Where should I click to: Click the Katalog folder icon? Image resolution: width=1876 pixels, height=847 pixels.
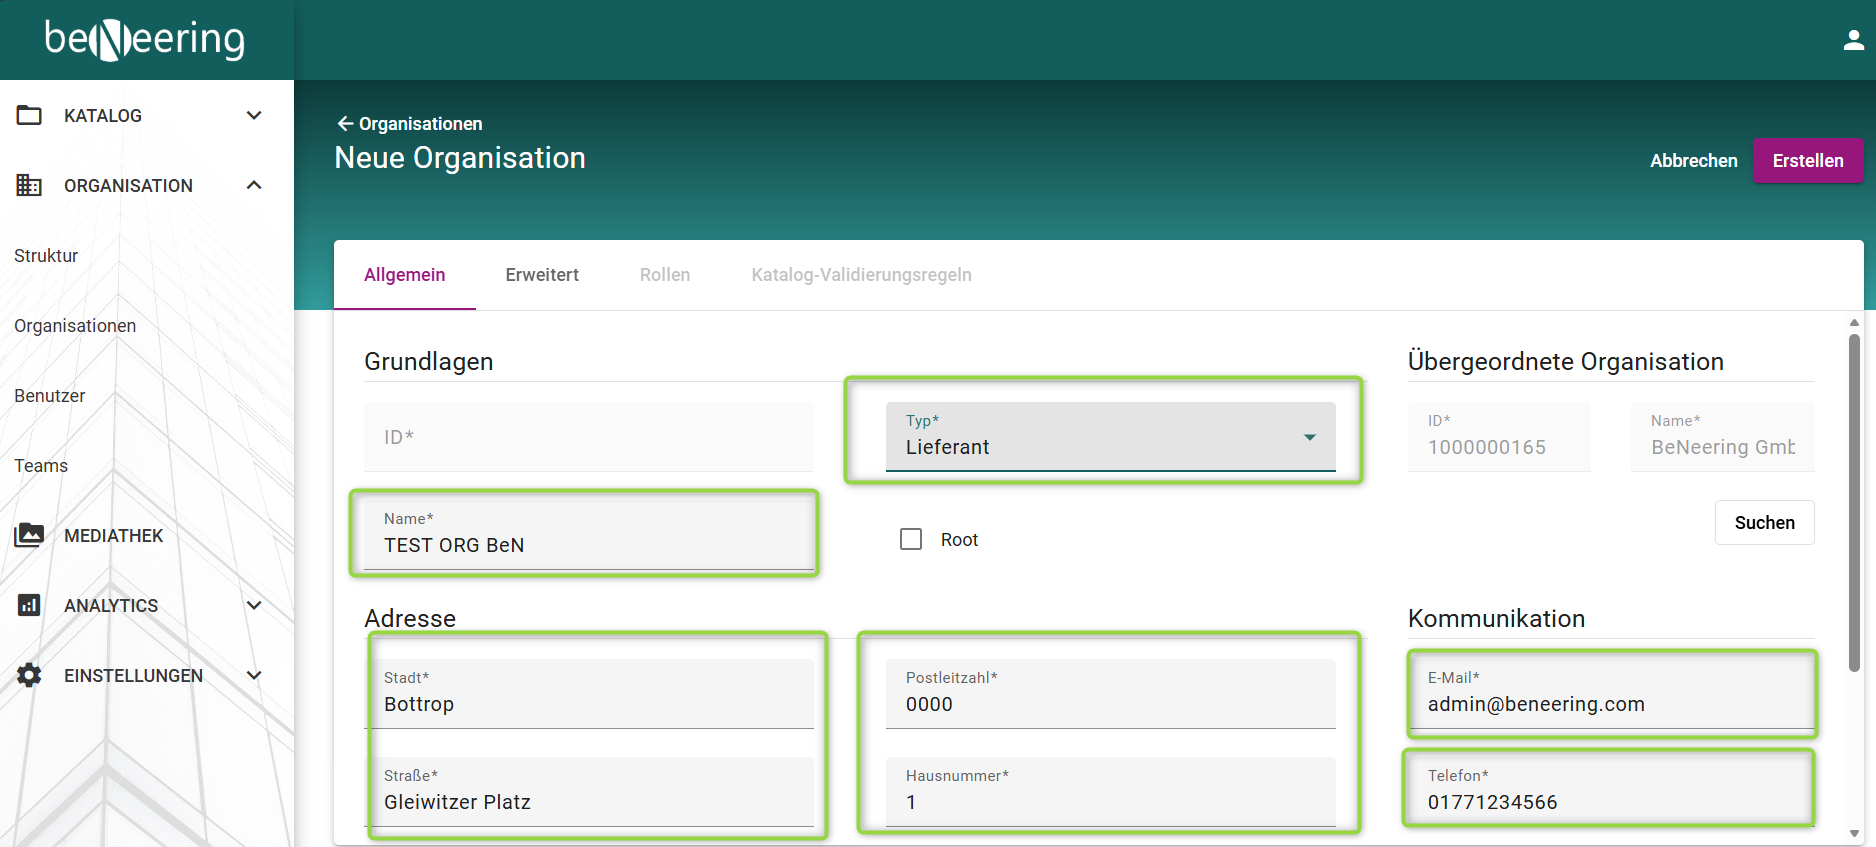29,116
